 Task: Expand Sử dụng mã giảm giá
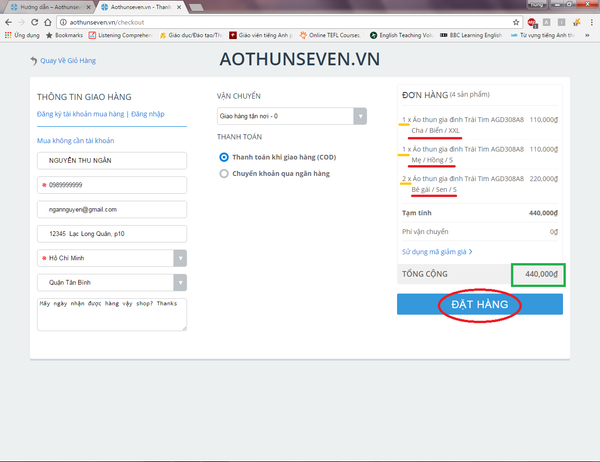[x=437, y=251]
